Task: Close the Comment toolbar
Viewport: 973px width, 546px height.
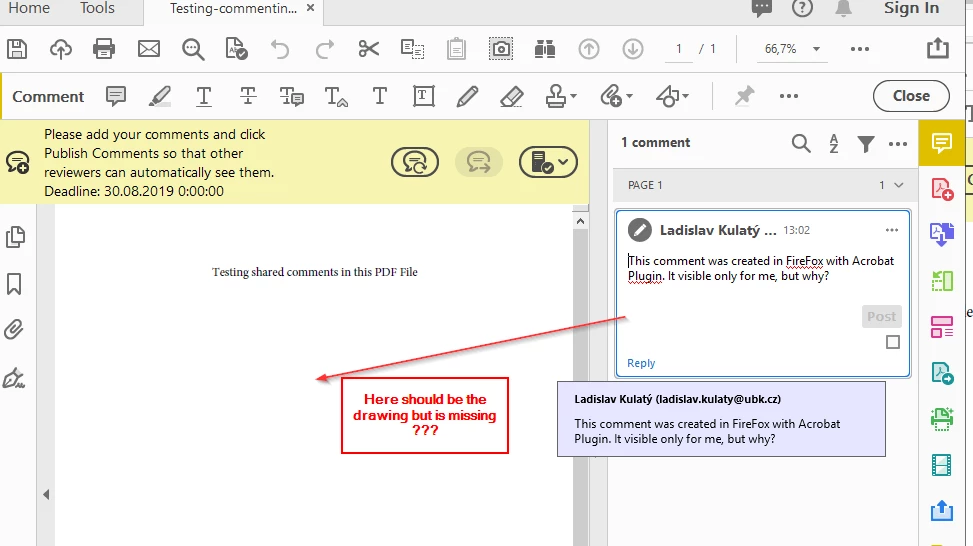Action: (911, 96)
